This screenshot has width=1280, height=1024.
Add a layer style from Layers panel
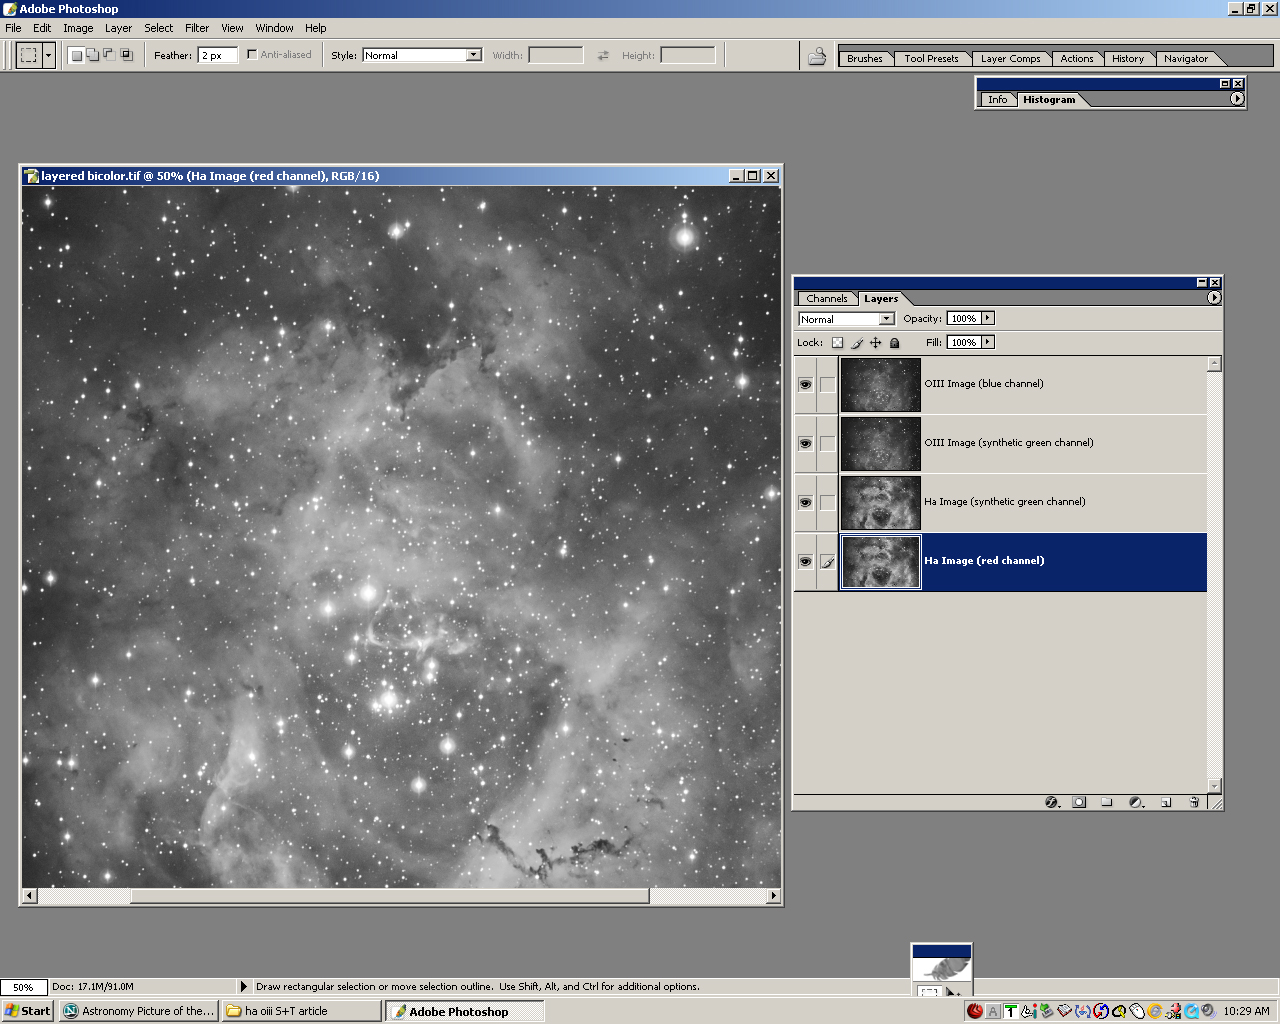pyautogui.click(x=1051, y=802)
